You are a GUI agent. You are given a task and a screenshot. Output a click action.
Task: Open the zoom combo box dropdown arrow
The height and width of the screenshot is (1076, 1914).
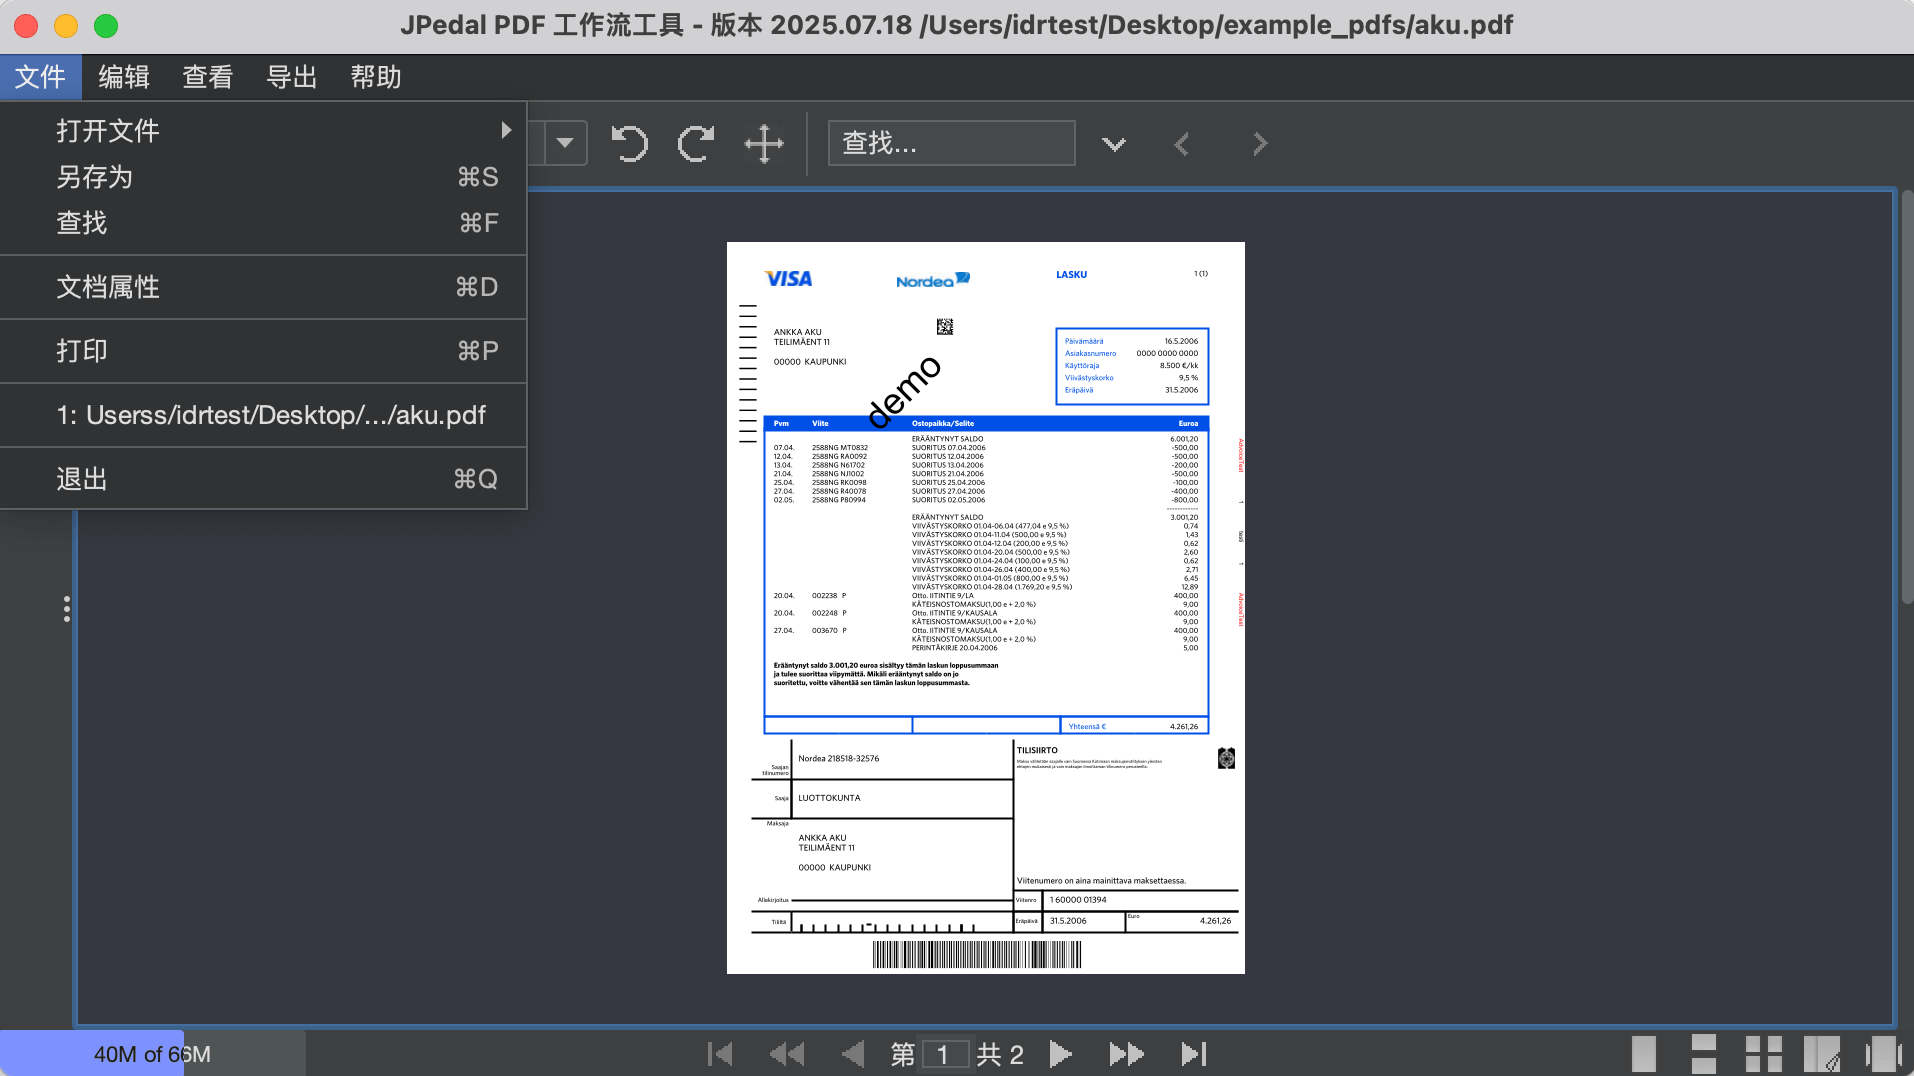click(x=565, y=143)
